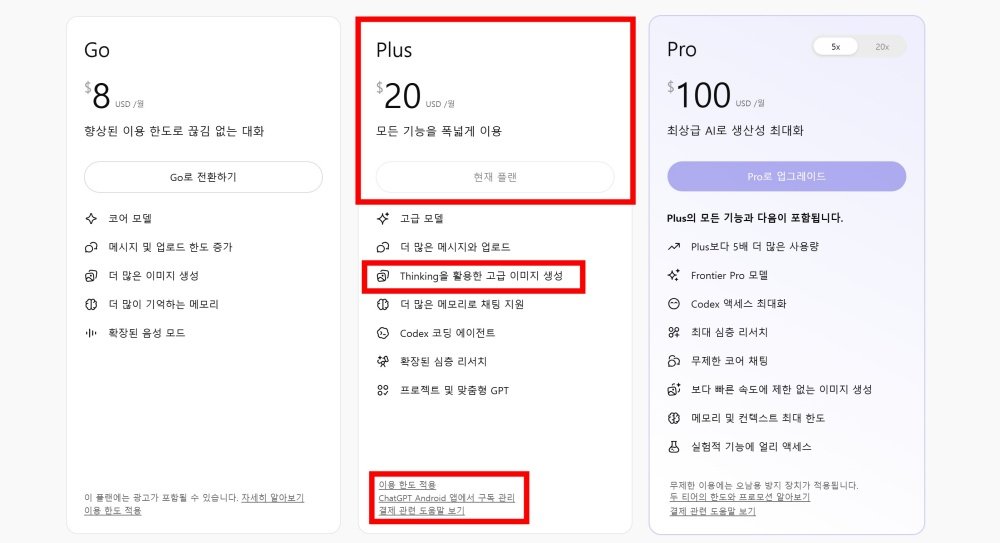Click the text 프로젝트 및 맞춤형 GPT
This screenshot has height=543, width=1000.
(x=455, y=390)
